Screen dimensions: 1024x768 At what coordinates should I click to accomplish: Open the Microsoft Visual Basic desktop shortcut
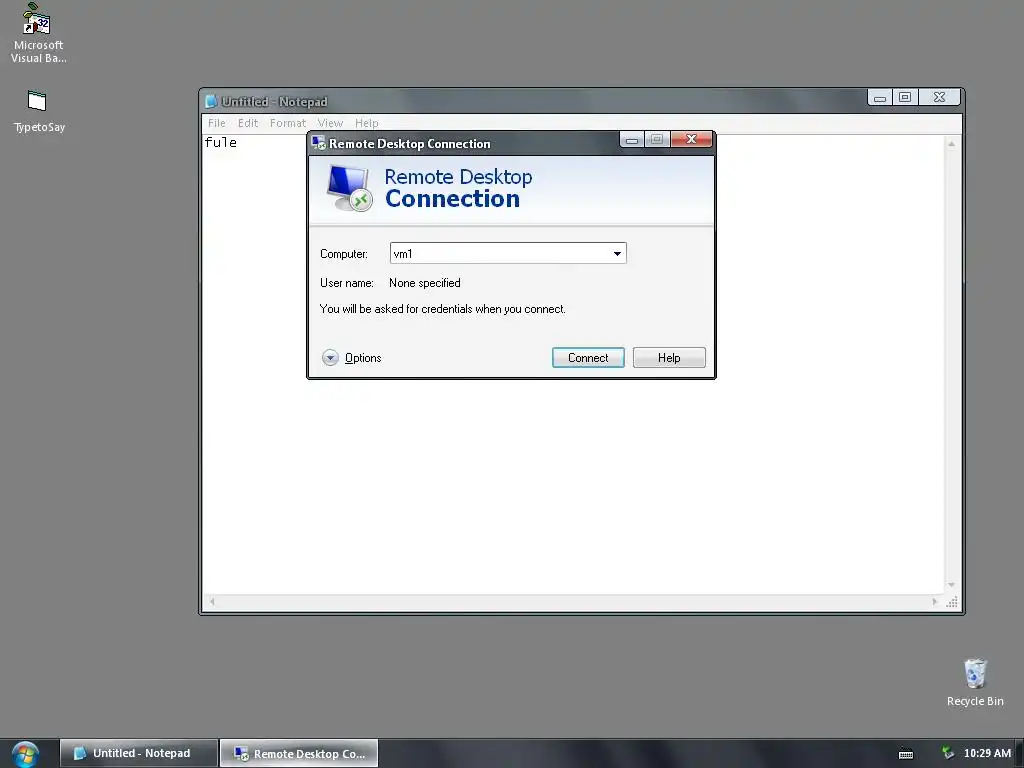[x=38, y=33]
